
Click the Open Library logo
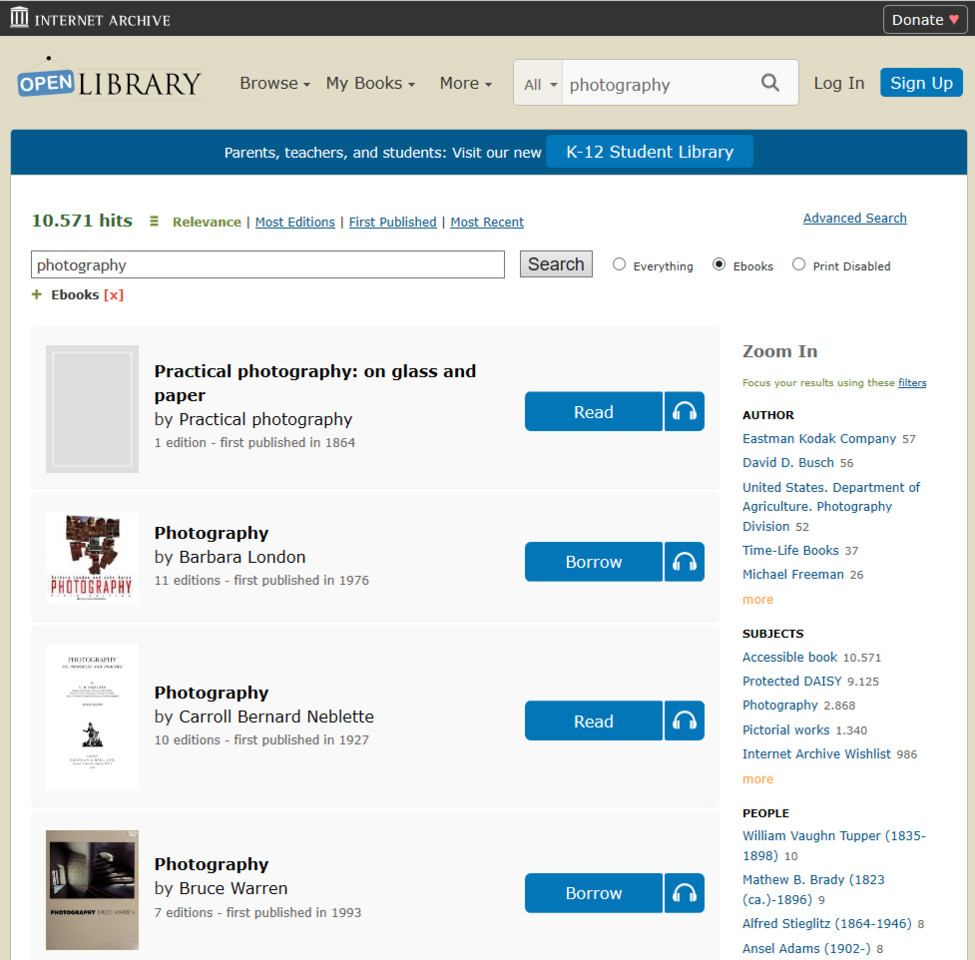click(x=106, y=83)
